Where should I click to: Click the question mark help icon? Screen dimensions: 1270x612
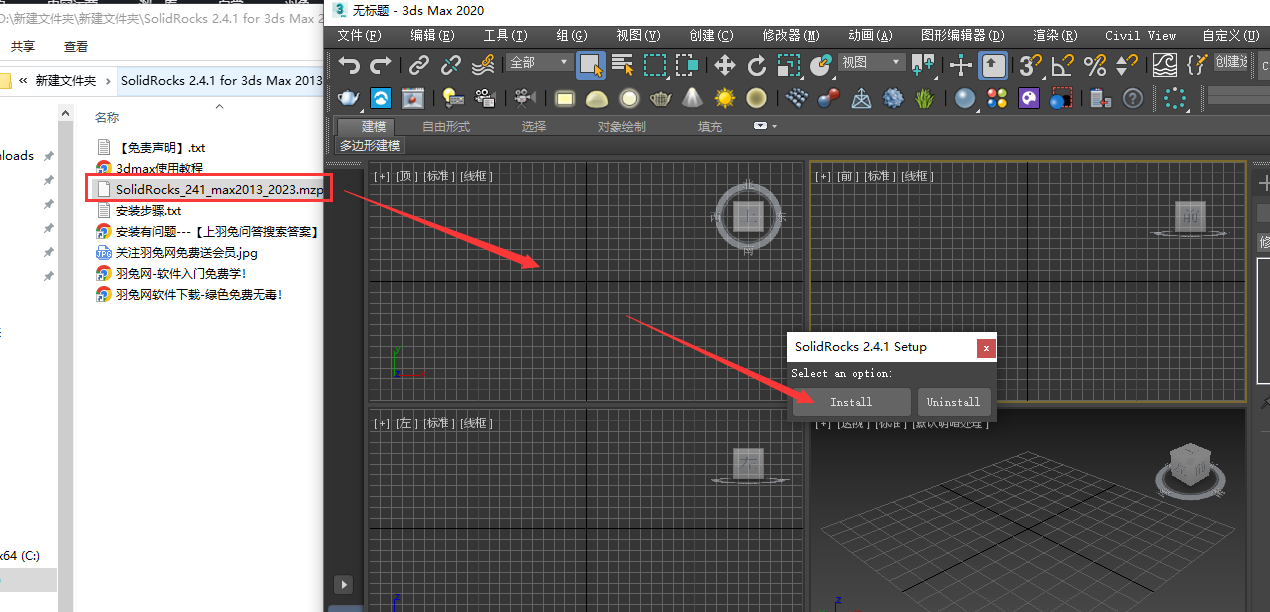pyautogui.click(x=1133, y=98)
